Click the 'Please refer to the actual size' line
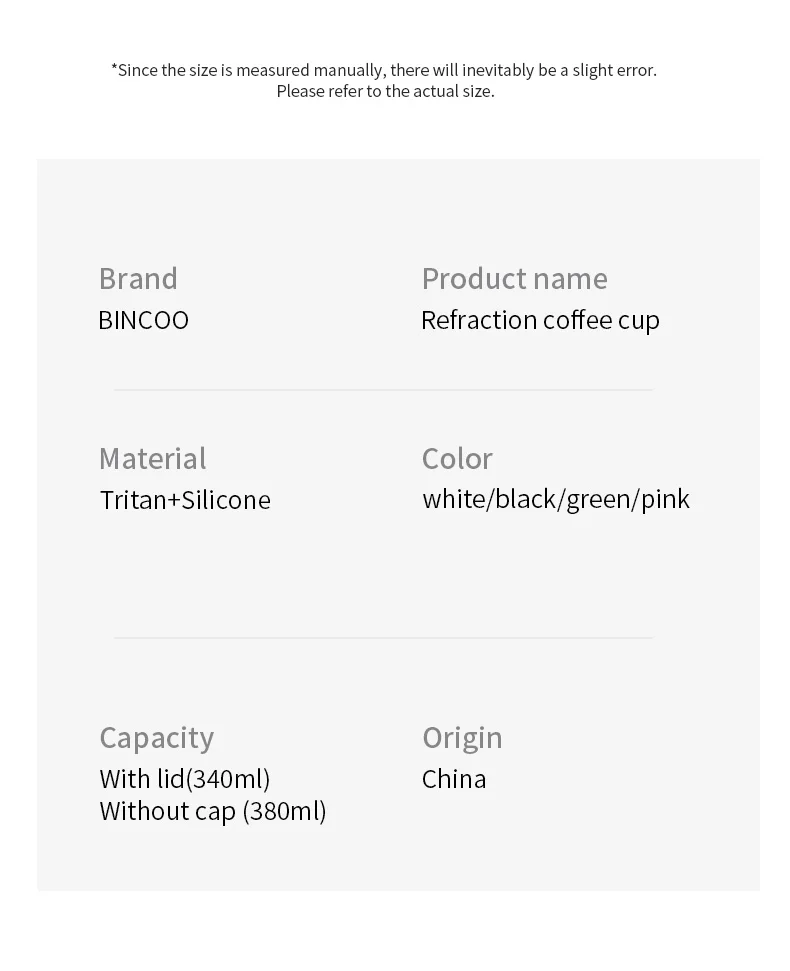The image size is (790, 971). [x=385, y=91]
